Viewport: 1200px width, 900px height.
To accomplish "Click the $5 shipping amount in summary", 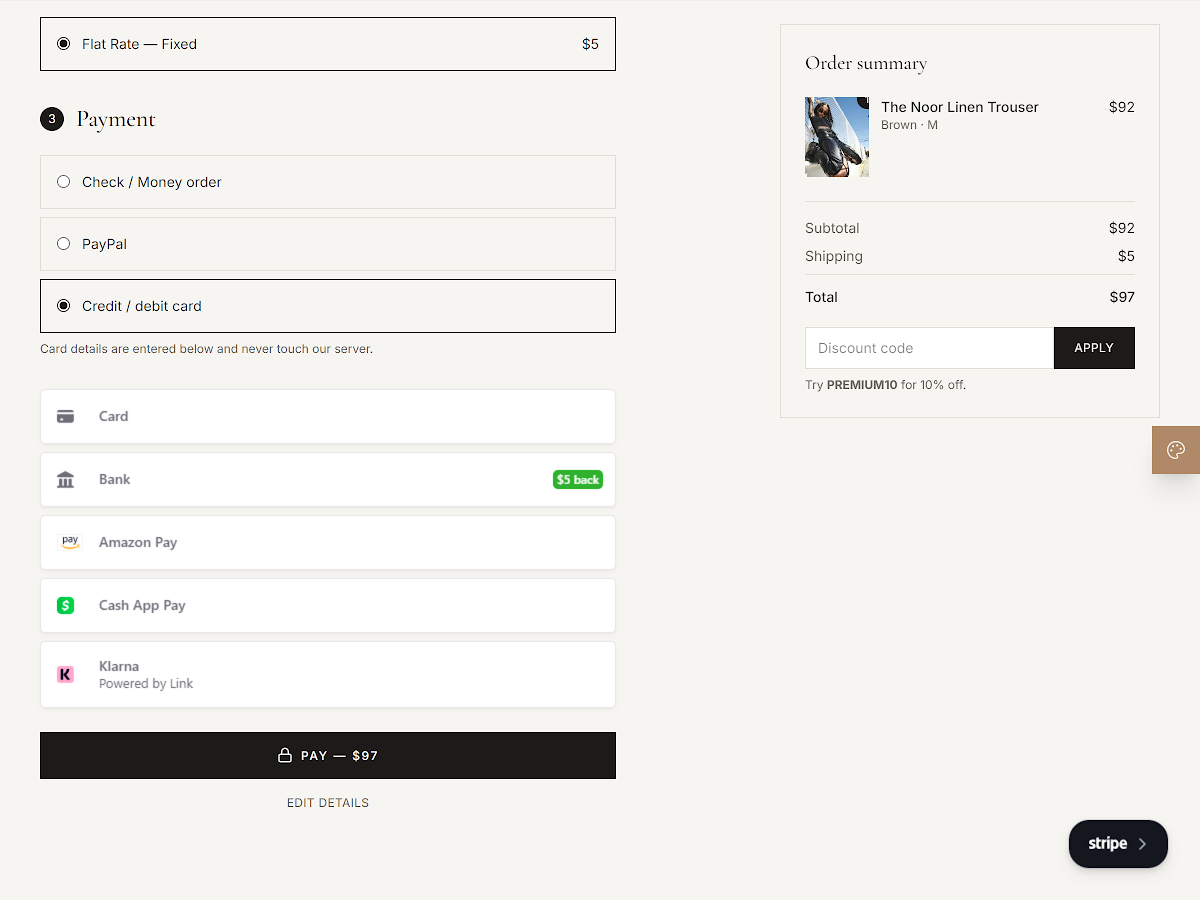I will tap(1126, 256).
